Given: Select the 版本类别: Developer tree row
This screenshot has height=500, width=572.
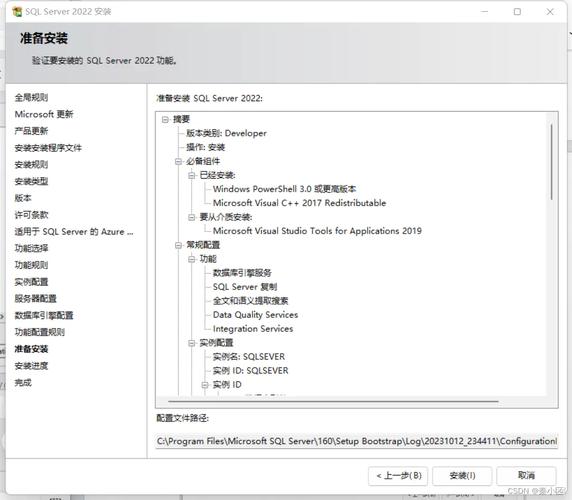Looking at the screenshot, I should tap(227, 133).
